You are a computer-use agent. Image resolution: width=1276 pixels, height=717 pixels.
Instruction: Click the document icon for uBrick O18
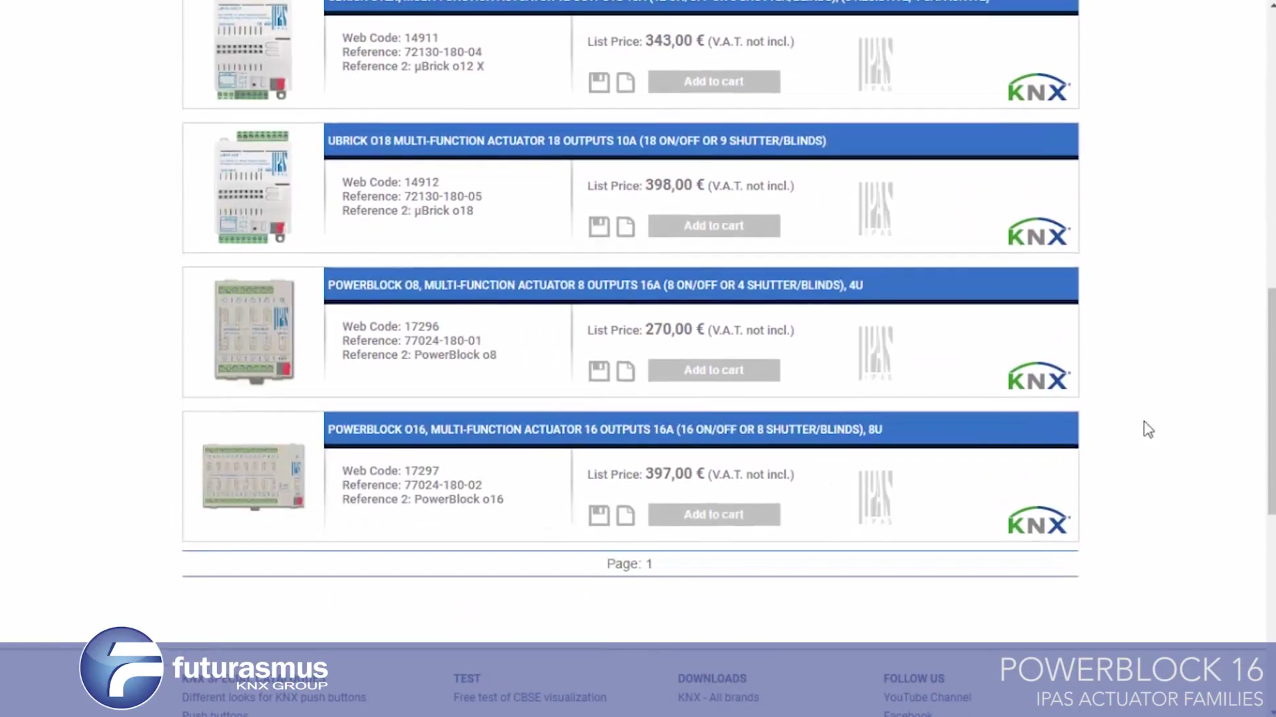click(625, 227)
